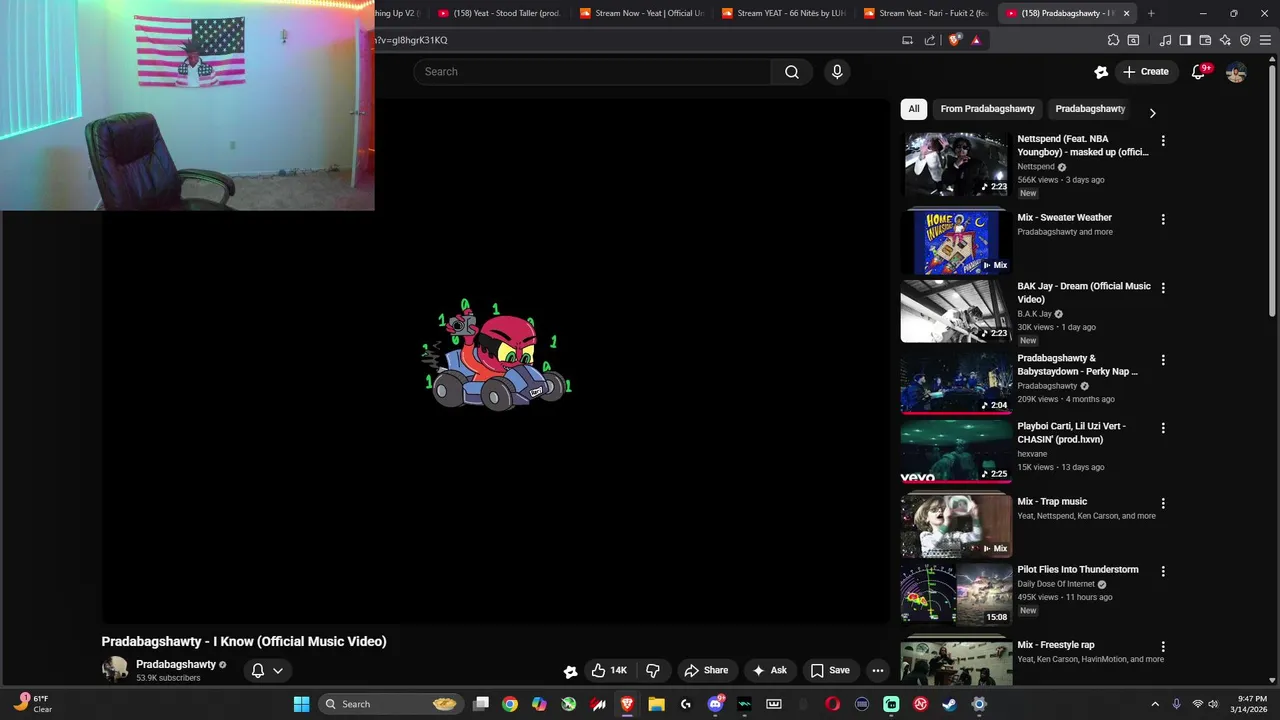Image resolution: width=1280 pixels, height=720 pixels.
Task: Open Pradabagshawty channel name link
Action: [x=176, y=664]
